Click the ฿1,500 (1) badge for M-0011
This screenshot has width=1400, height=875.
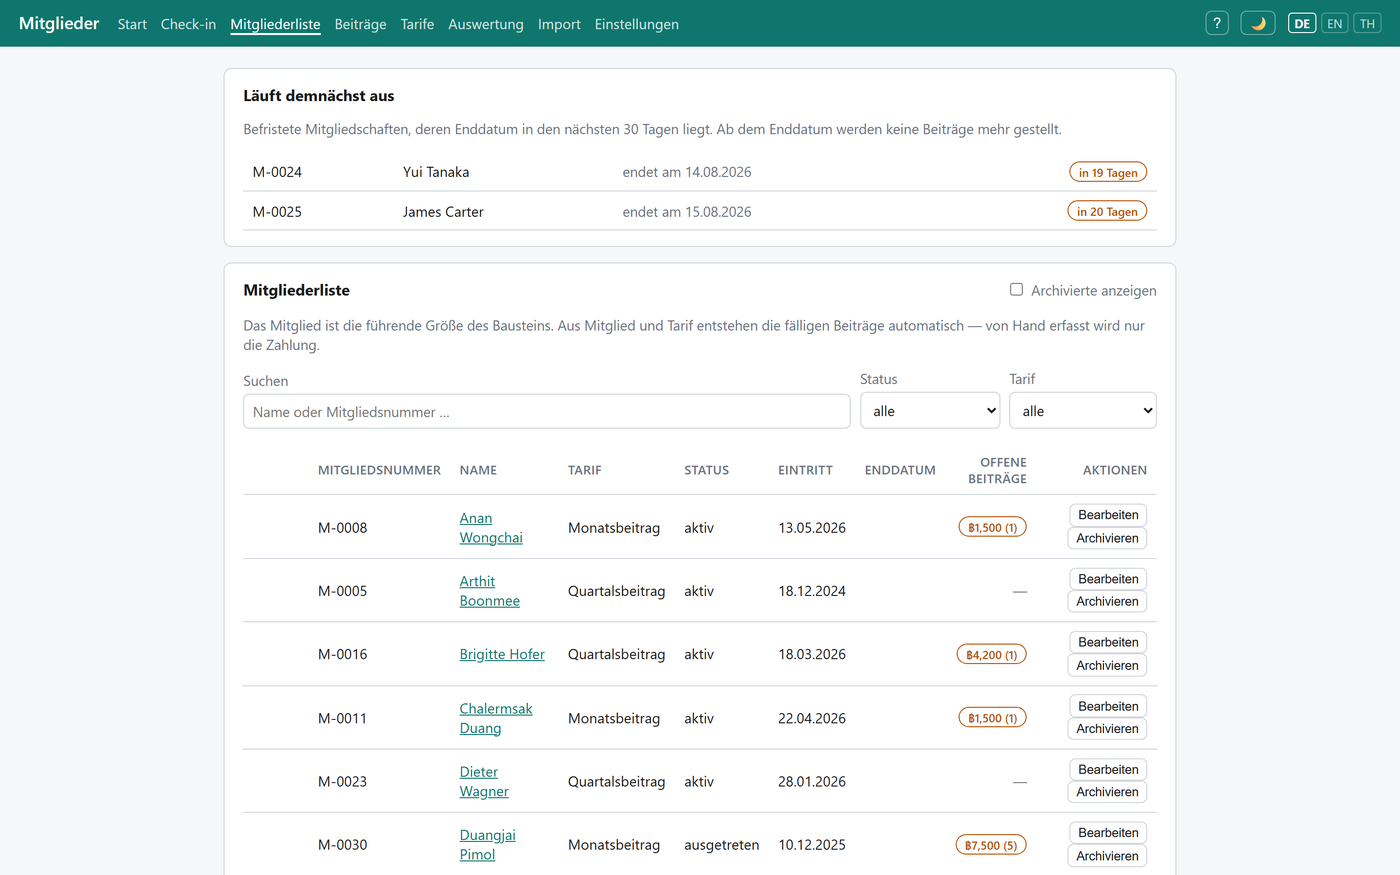[x=992, y=718]
